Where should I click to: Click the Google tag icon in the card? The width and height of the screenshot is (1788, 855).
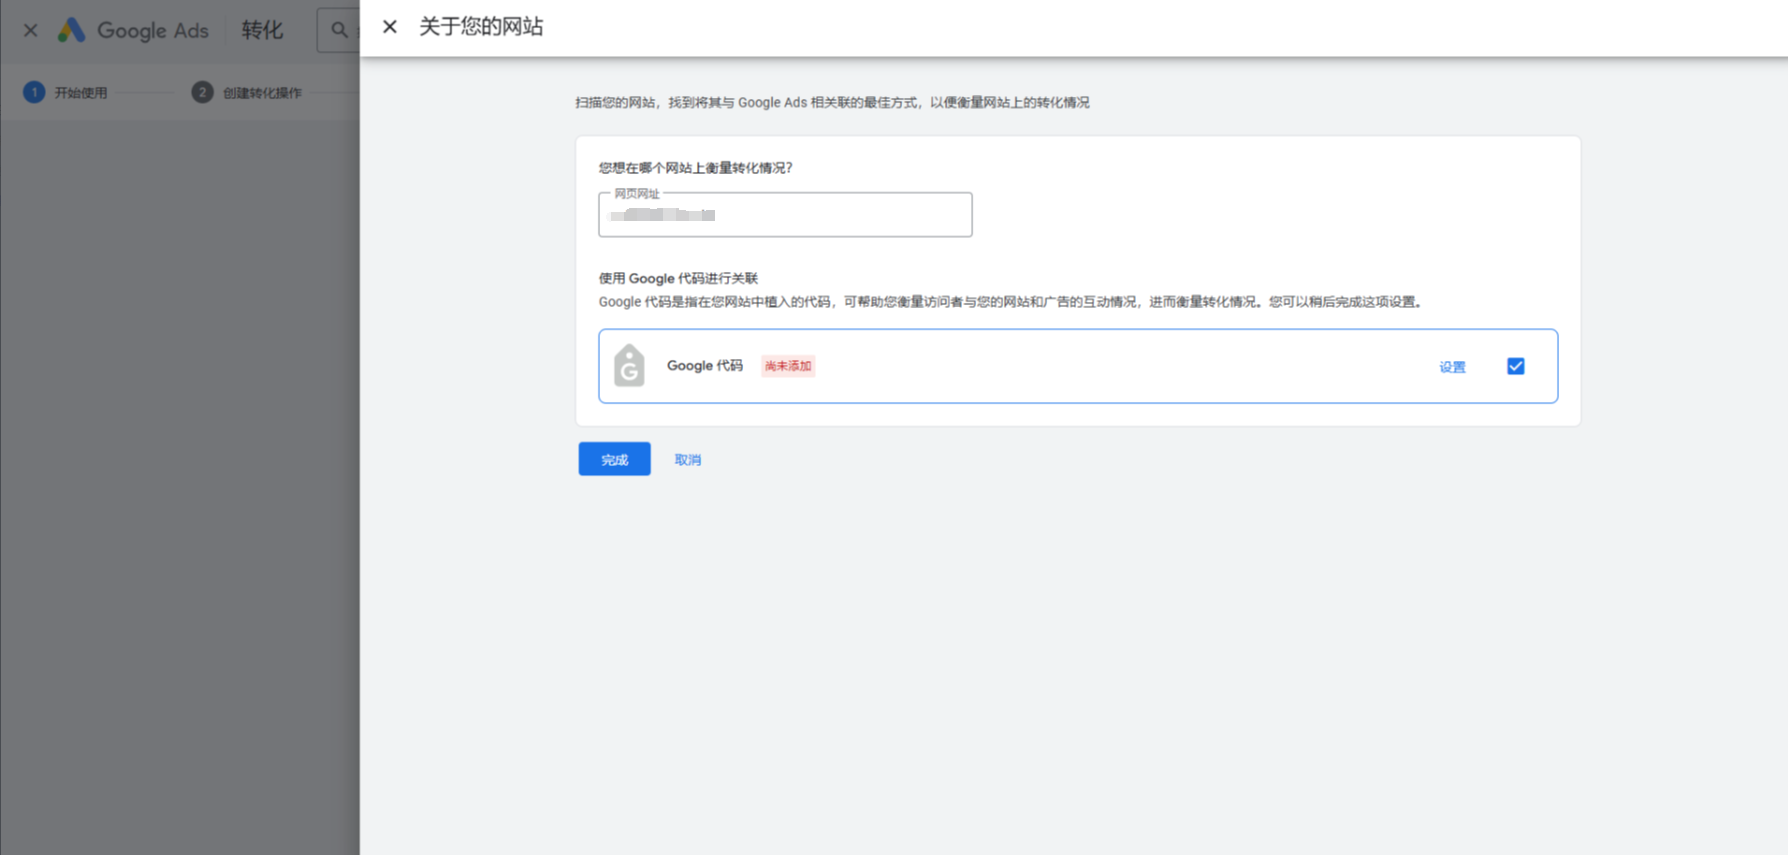click(629, 366)
